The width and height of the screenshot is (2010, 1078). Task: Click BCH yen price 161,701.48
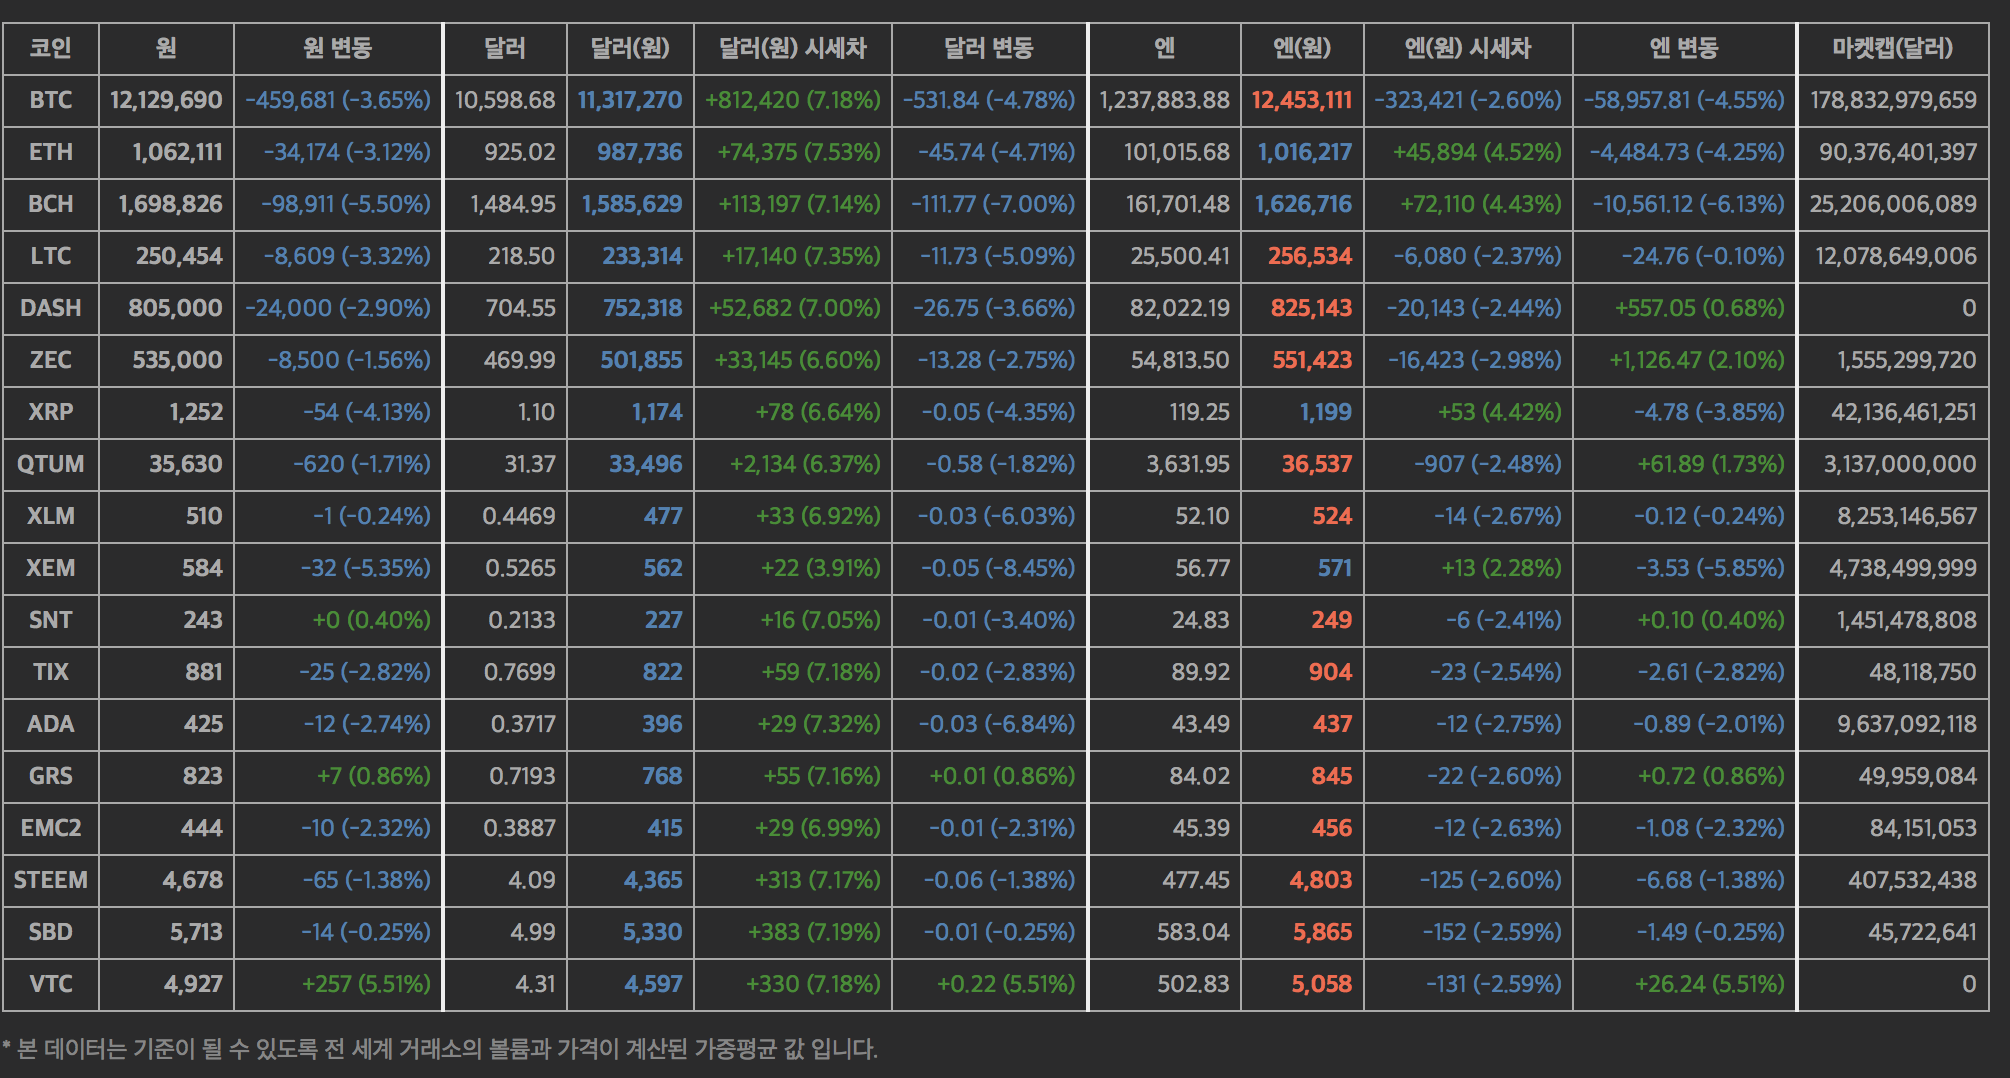(x=1178, y=204)
